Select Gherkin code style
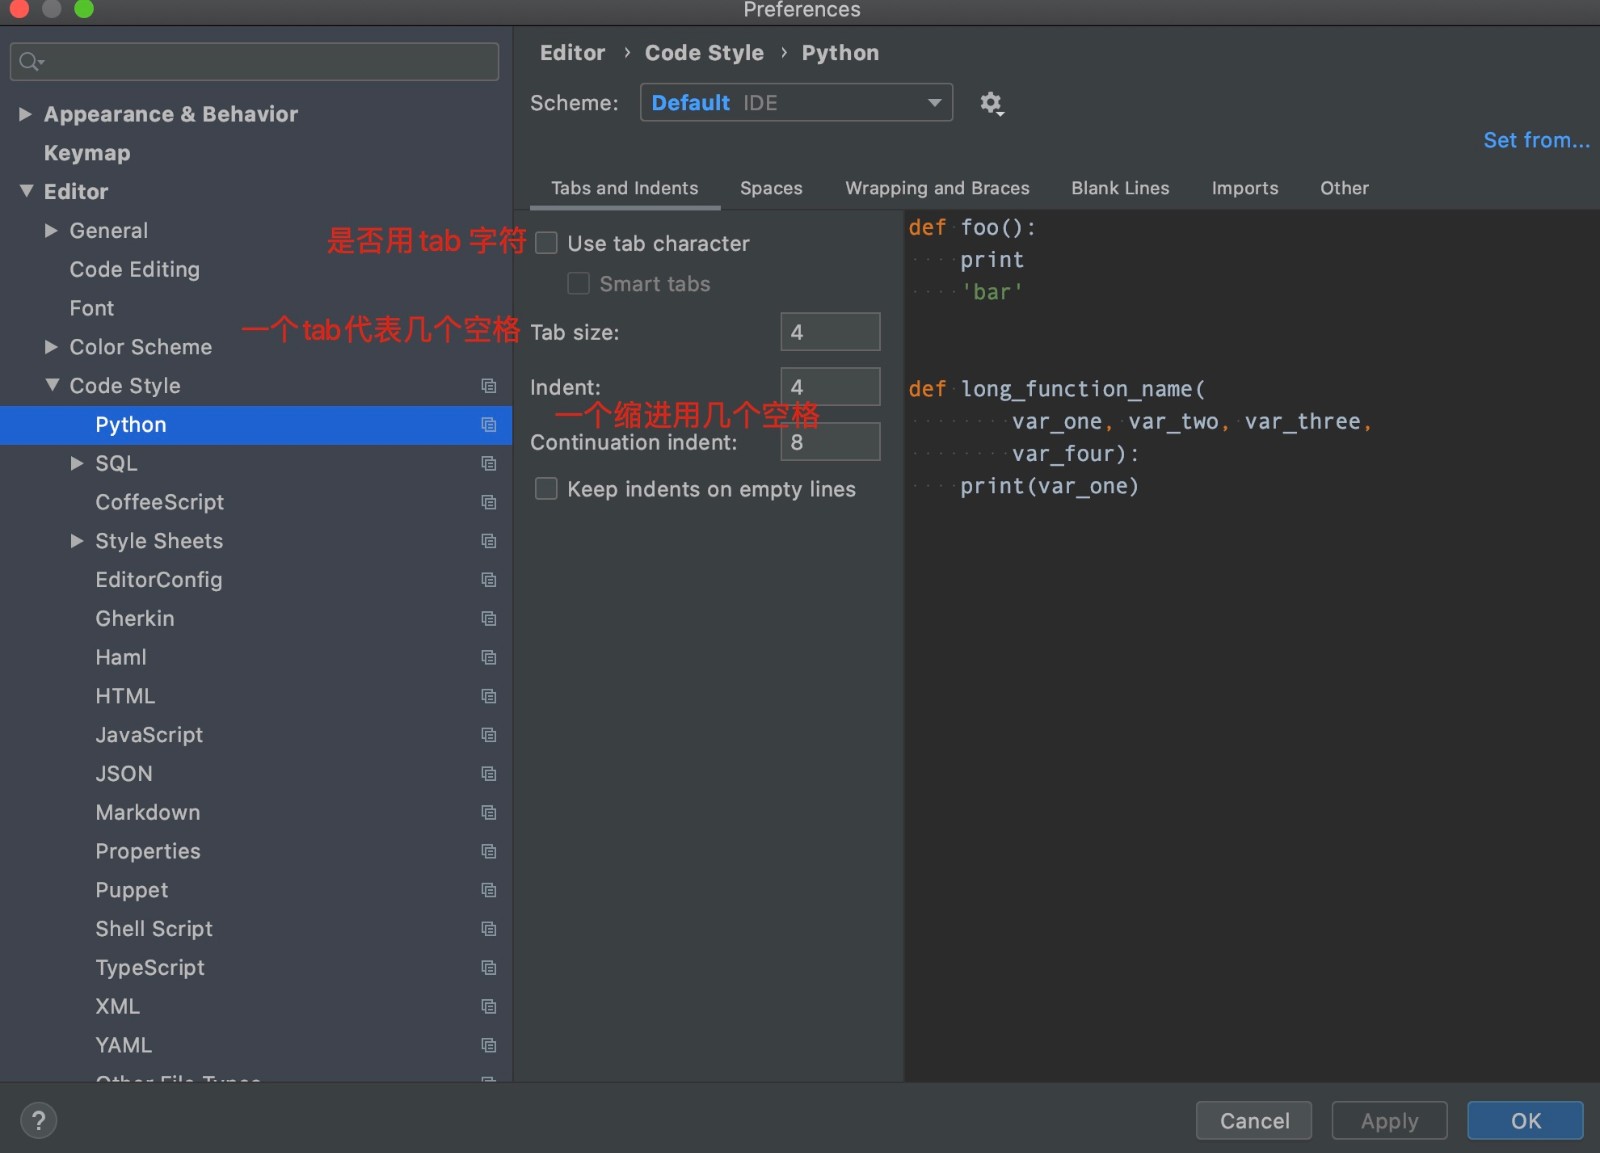 click(135, 619)
